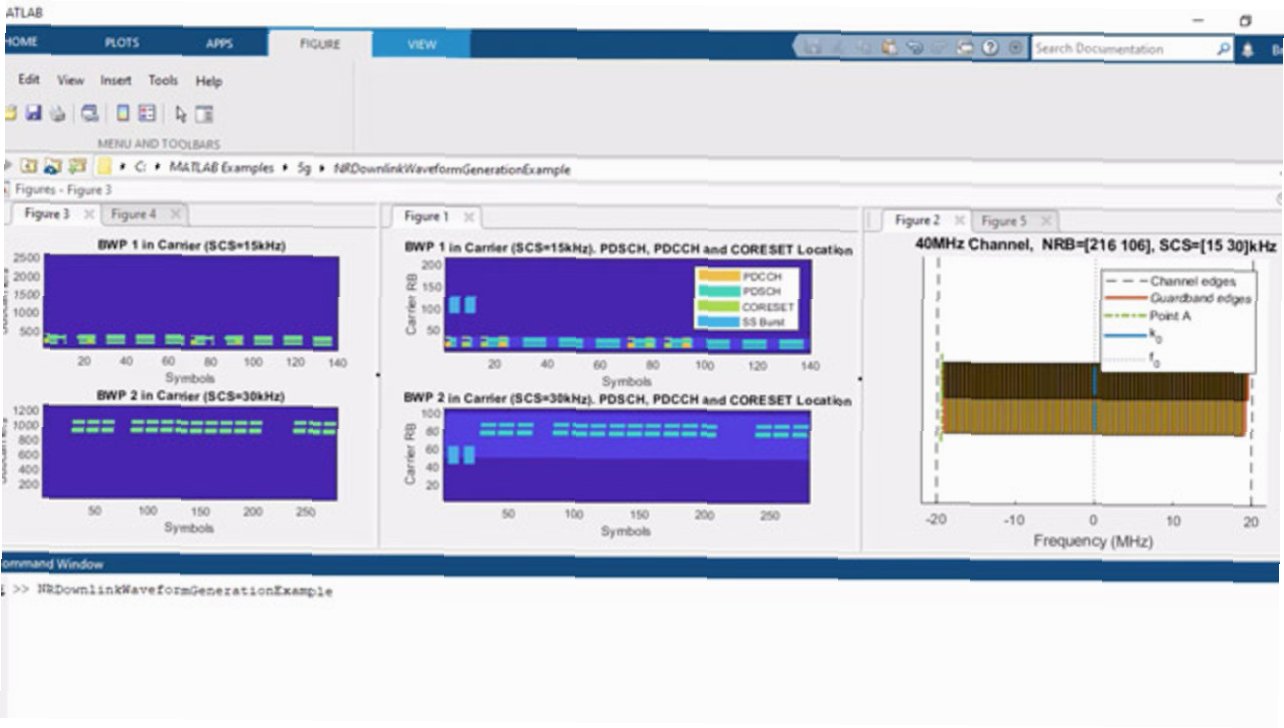Open the APPS ribbon tab
This screenshot has width=1284, height=728.
point(219,43)
